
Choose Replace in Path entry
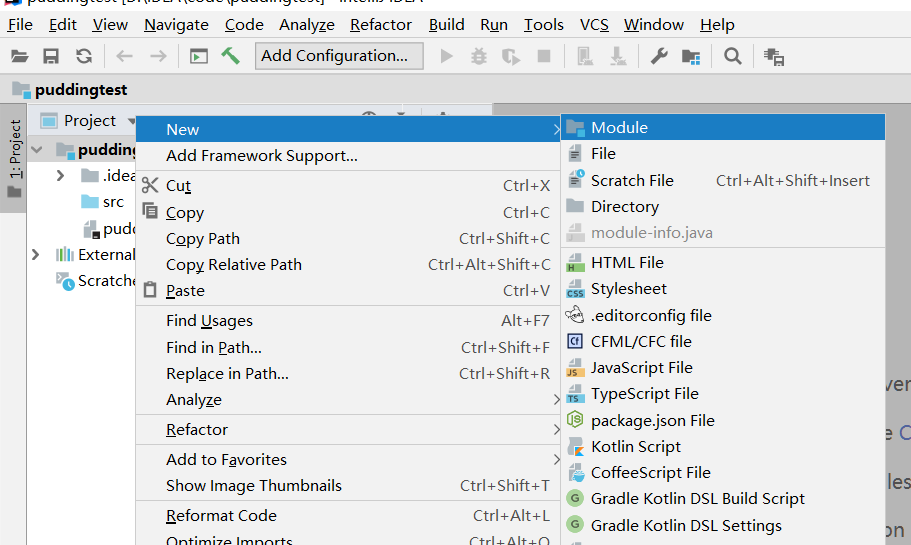(348, 374)
